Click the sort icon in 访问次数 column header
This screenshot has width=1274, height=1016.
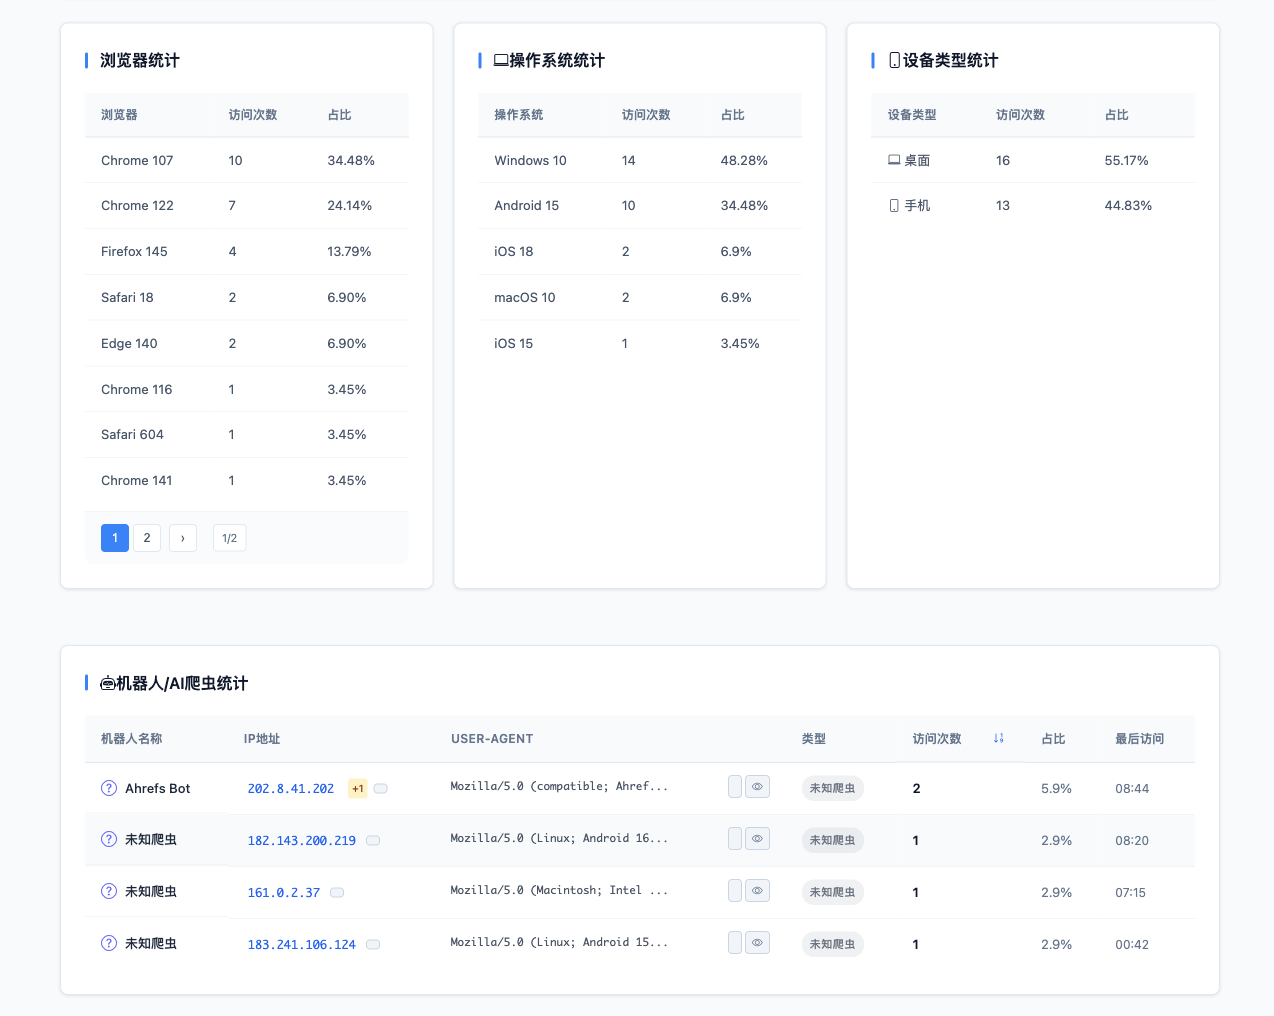(x=998, y=739)
